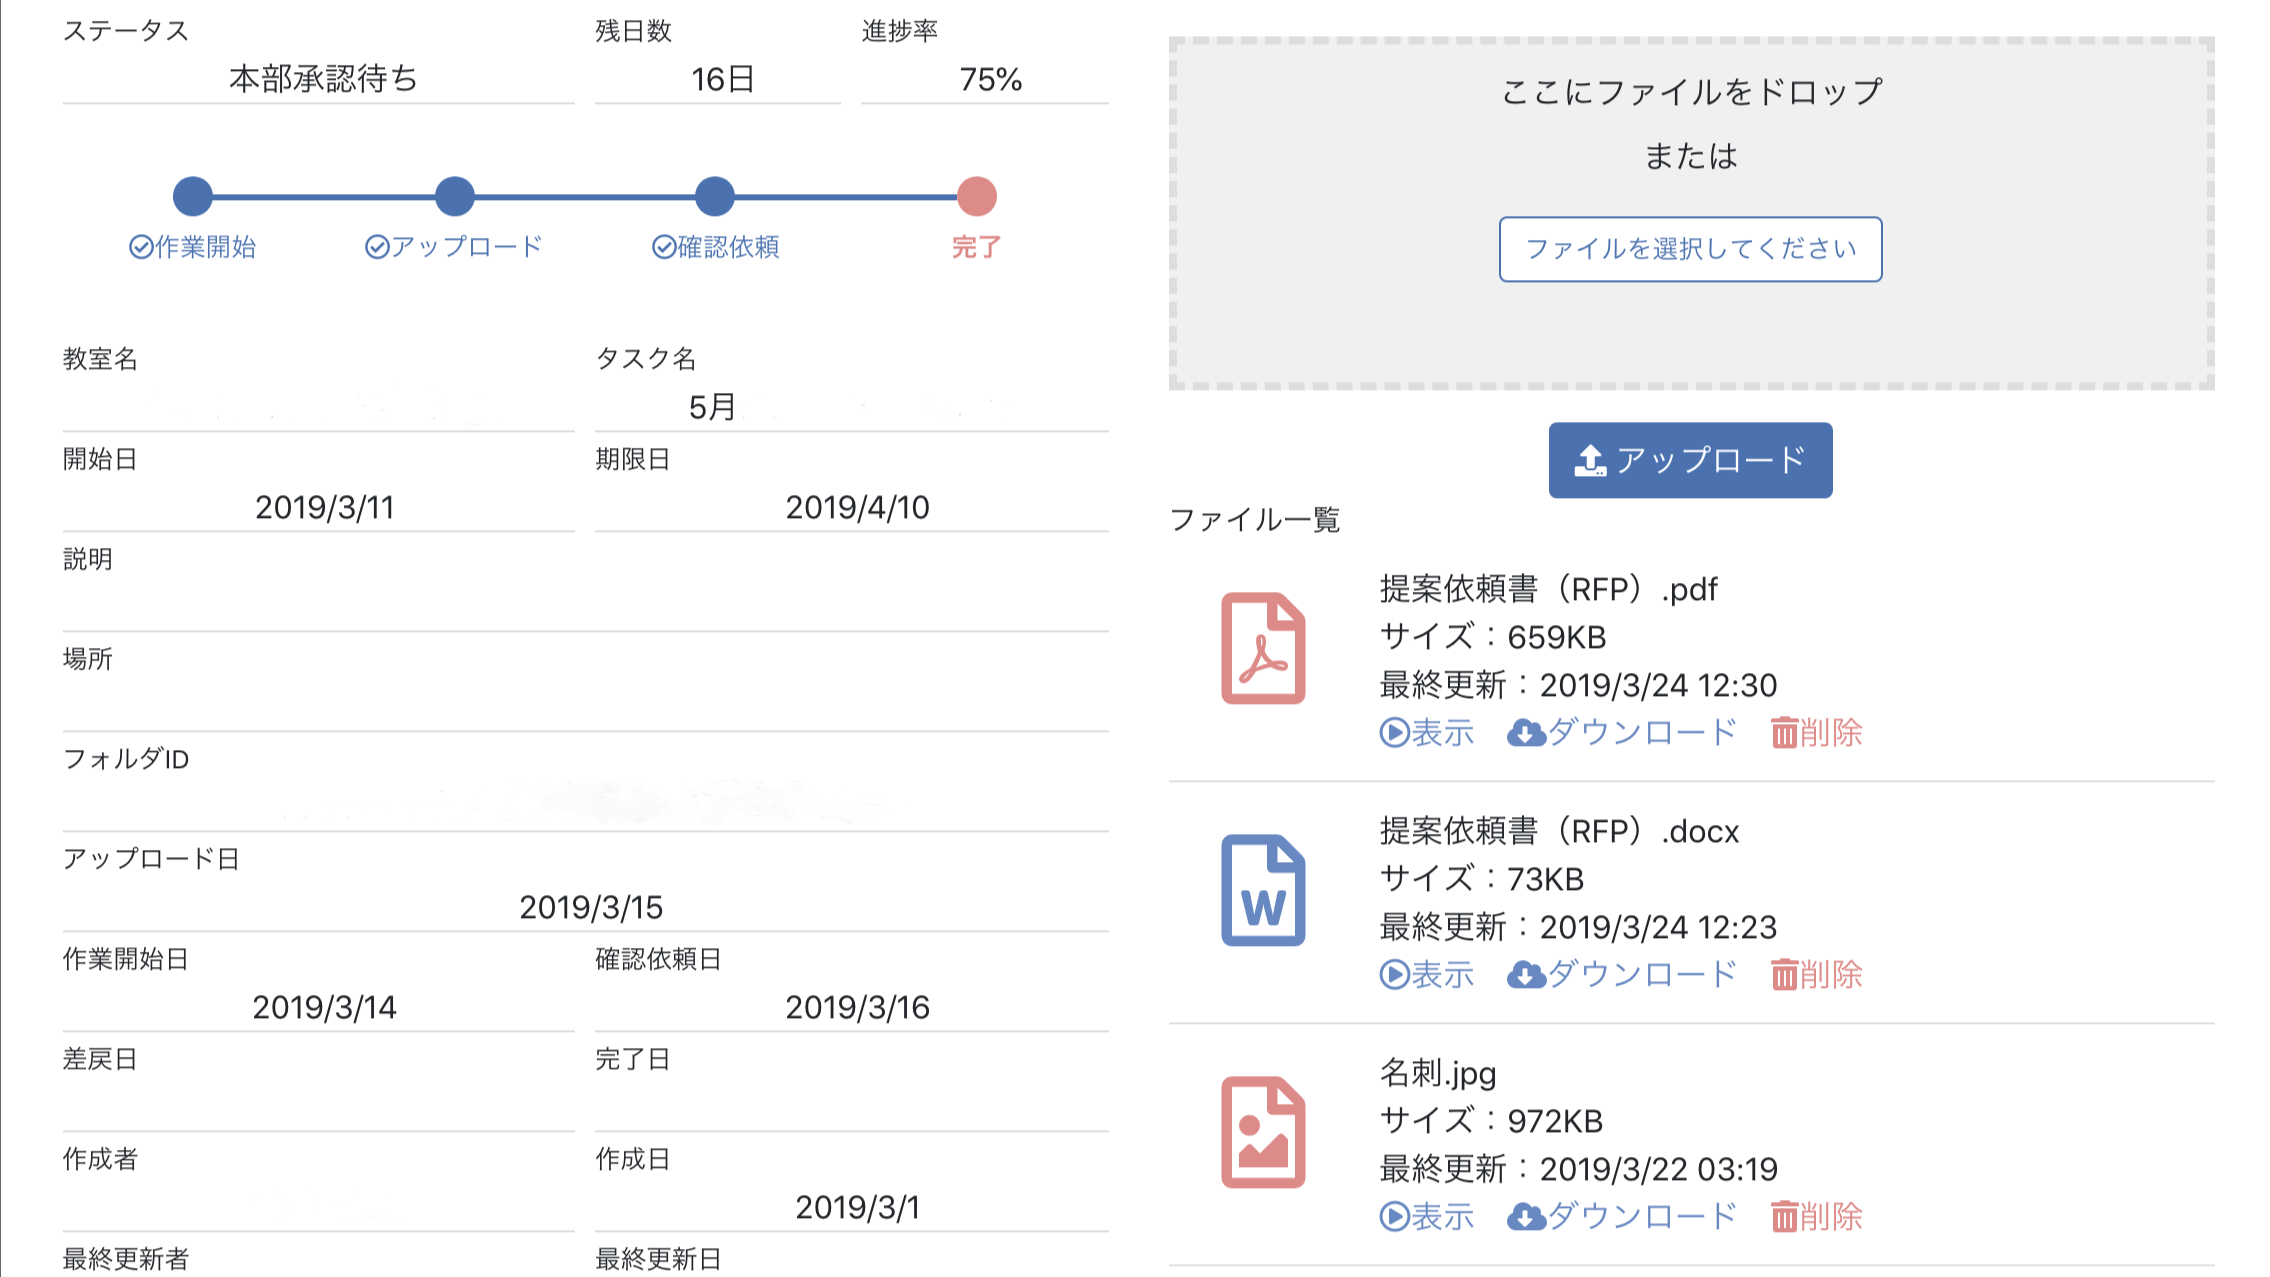This screenshot has width=2270, height=1277.
Task: Download the 提案依頼書 PDF file
Action: point(1622,733)
